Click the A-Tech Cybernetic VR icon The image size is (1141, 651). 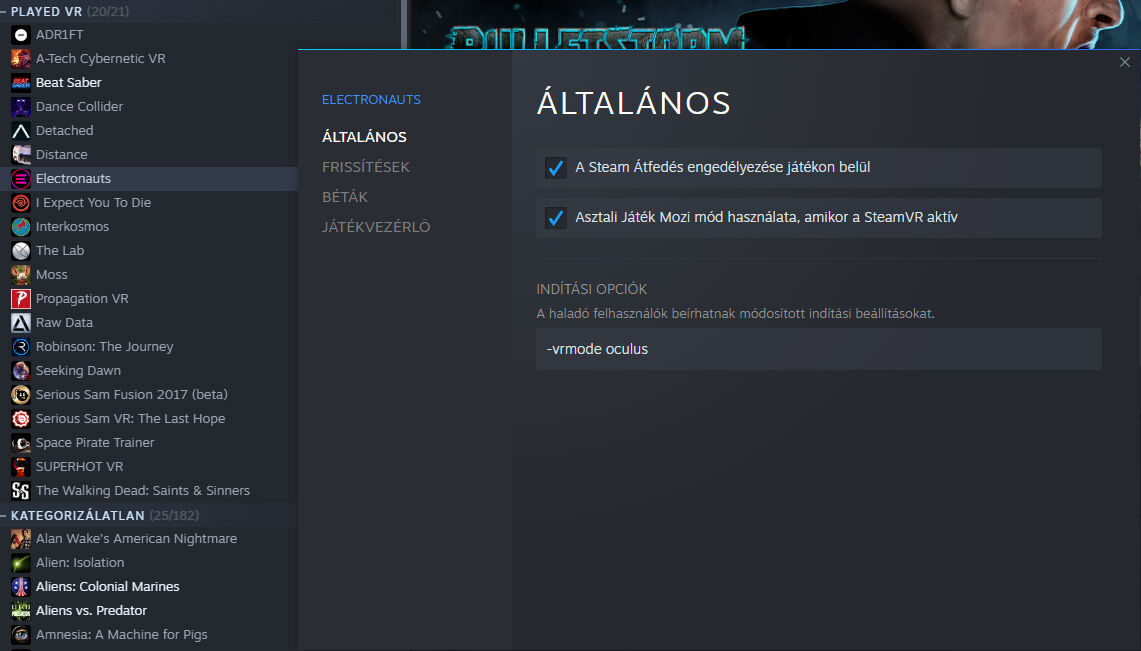pyautogui.click(x=20, y=59)
